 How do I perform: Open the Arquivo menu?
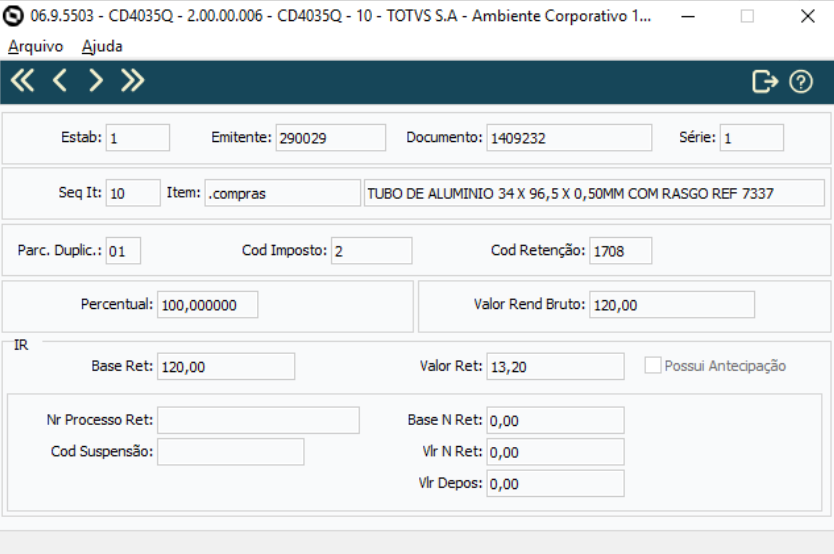click(x=35, y=46)
